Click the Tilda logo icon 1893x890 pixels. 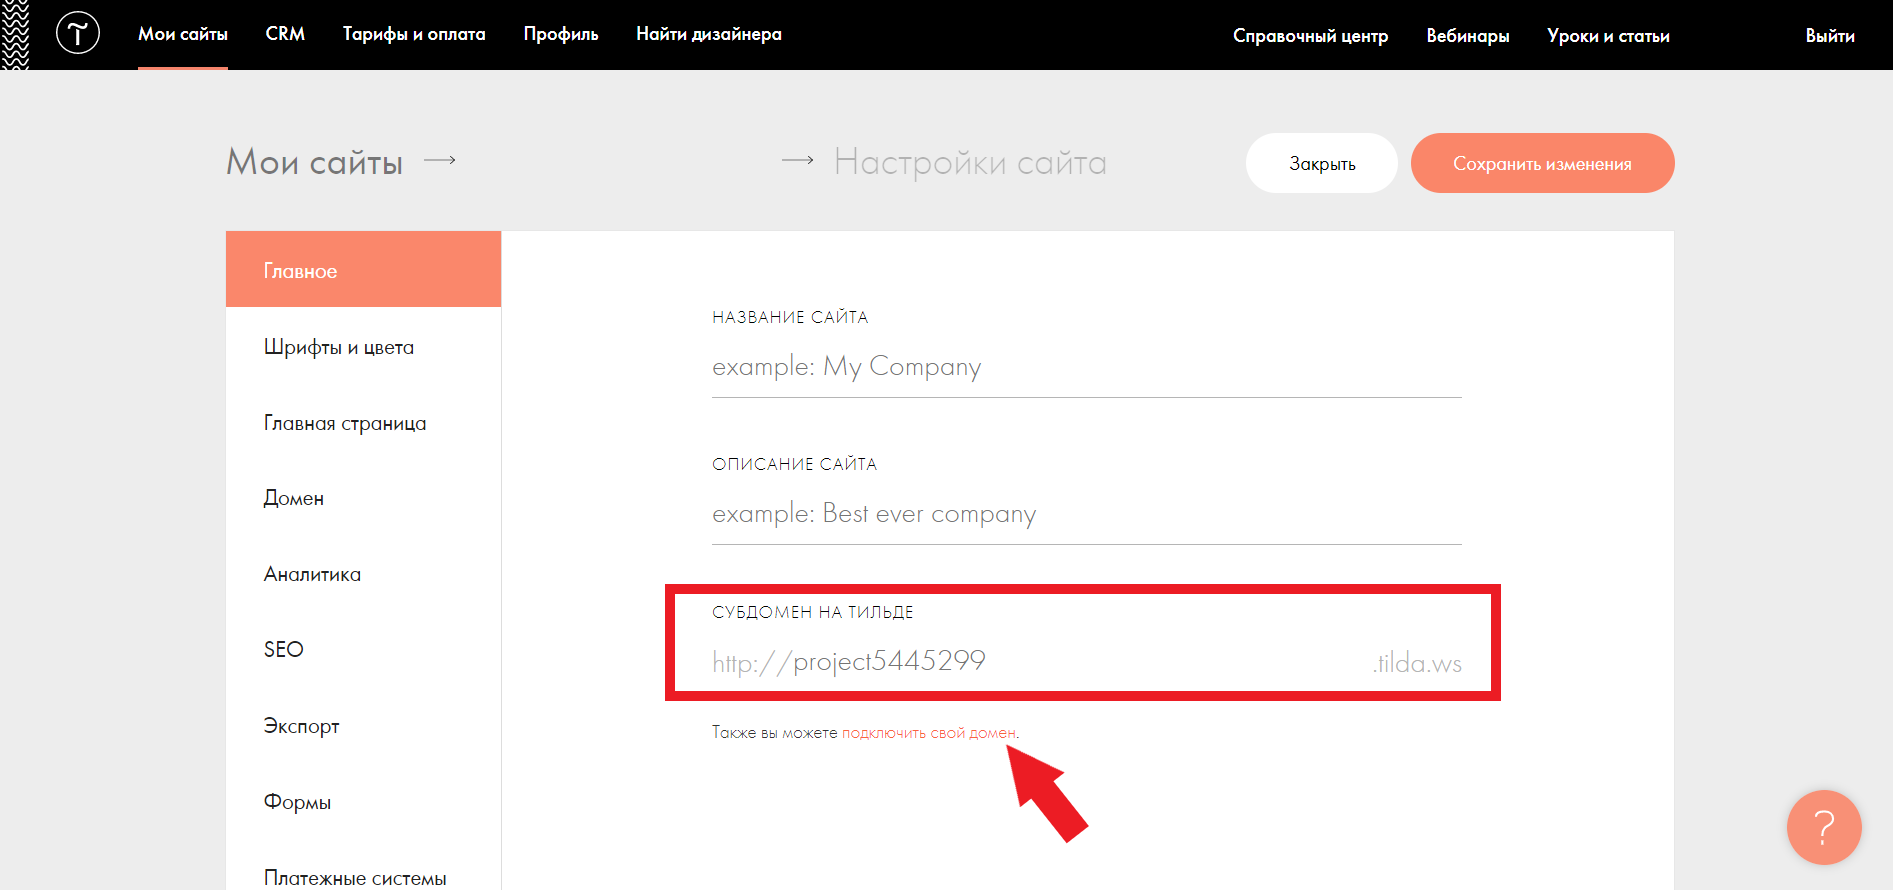click(78, 33)
